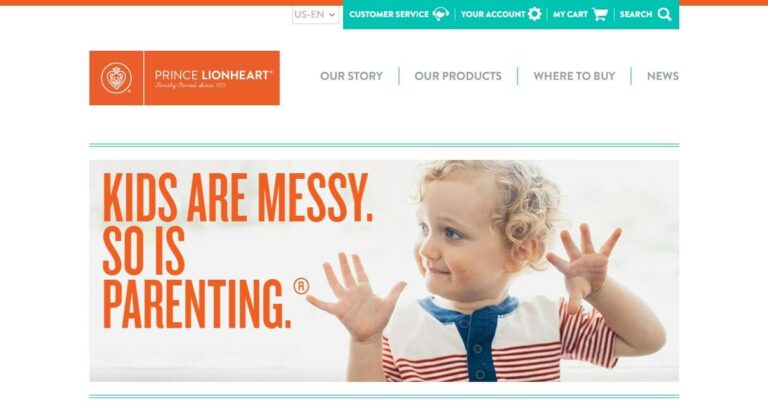Open the Our Story menu item
Image resolution: width=768 pixels, height=406 pixels.
(351, 76)
